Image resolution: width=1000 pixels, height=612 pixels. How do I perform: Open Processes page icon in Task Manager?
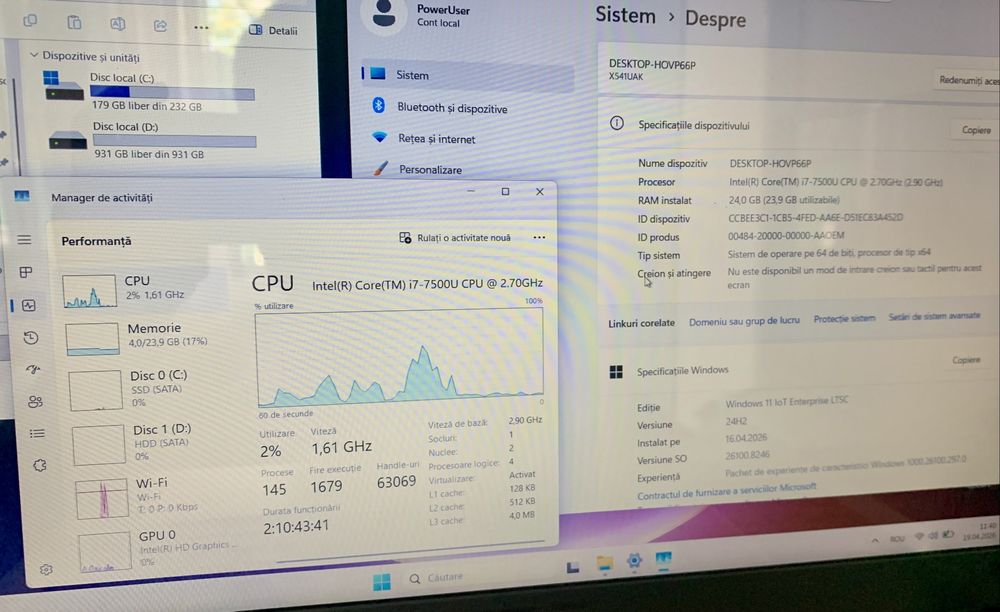click(x=26, y=272)
